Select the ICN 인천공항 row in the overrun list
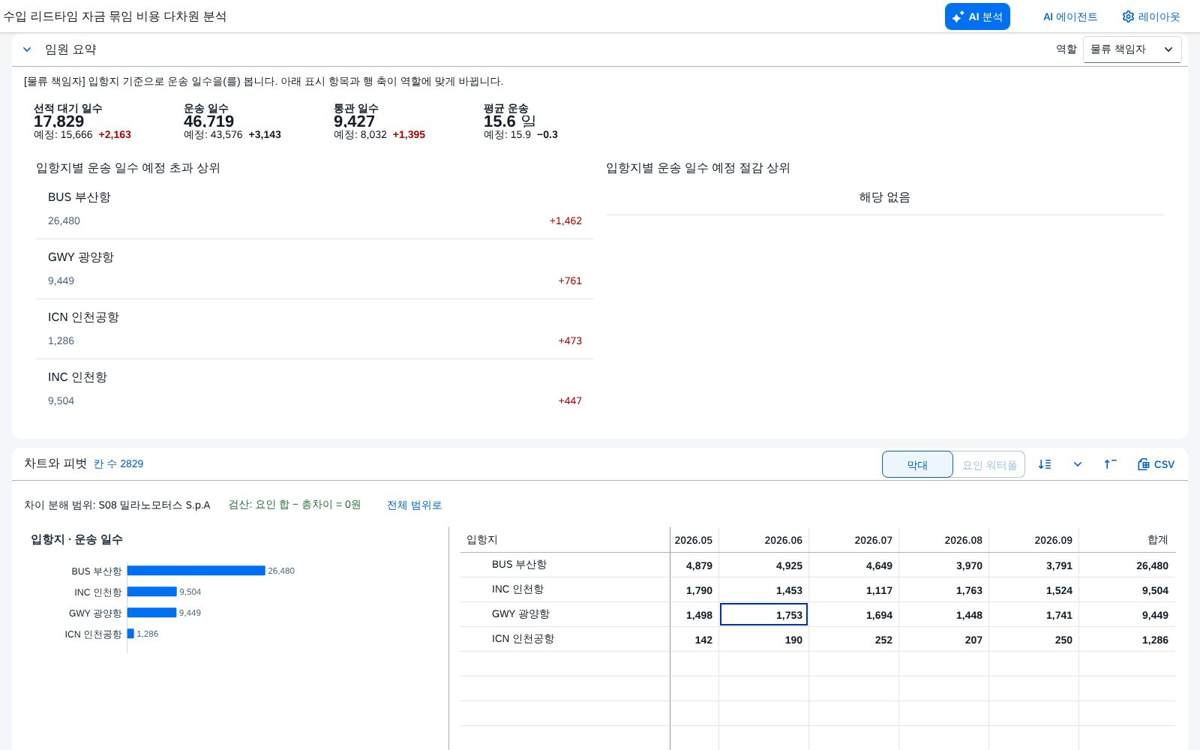This screenshot has width=1200, height=750. coord(314,329)
